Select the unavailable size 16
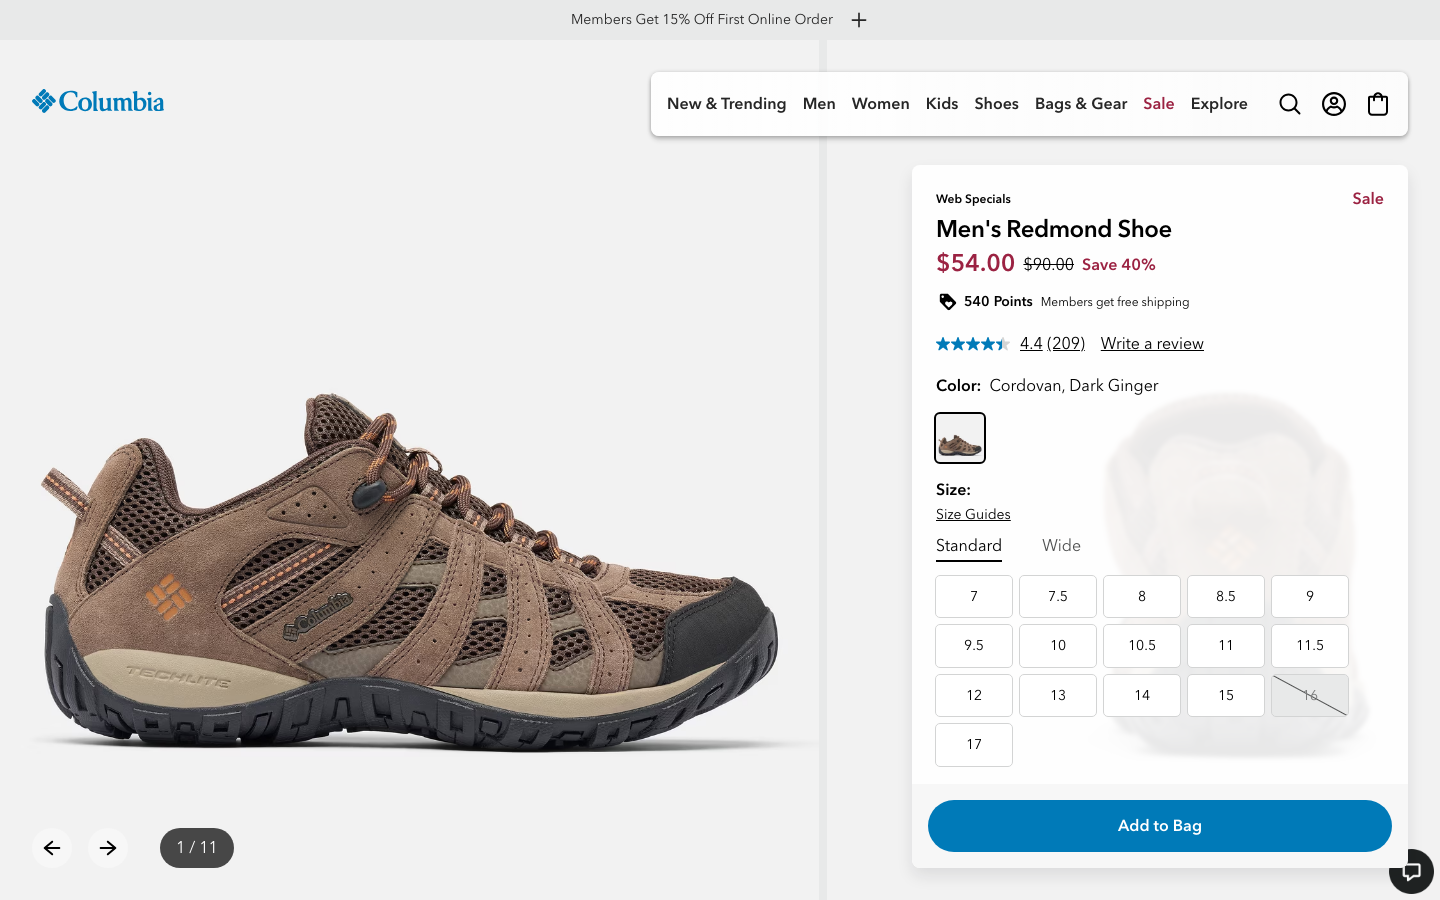The image size is (1440, 900). [x=1310, y=696]
